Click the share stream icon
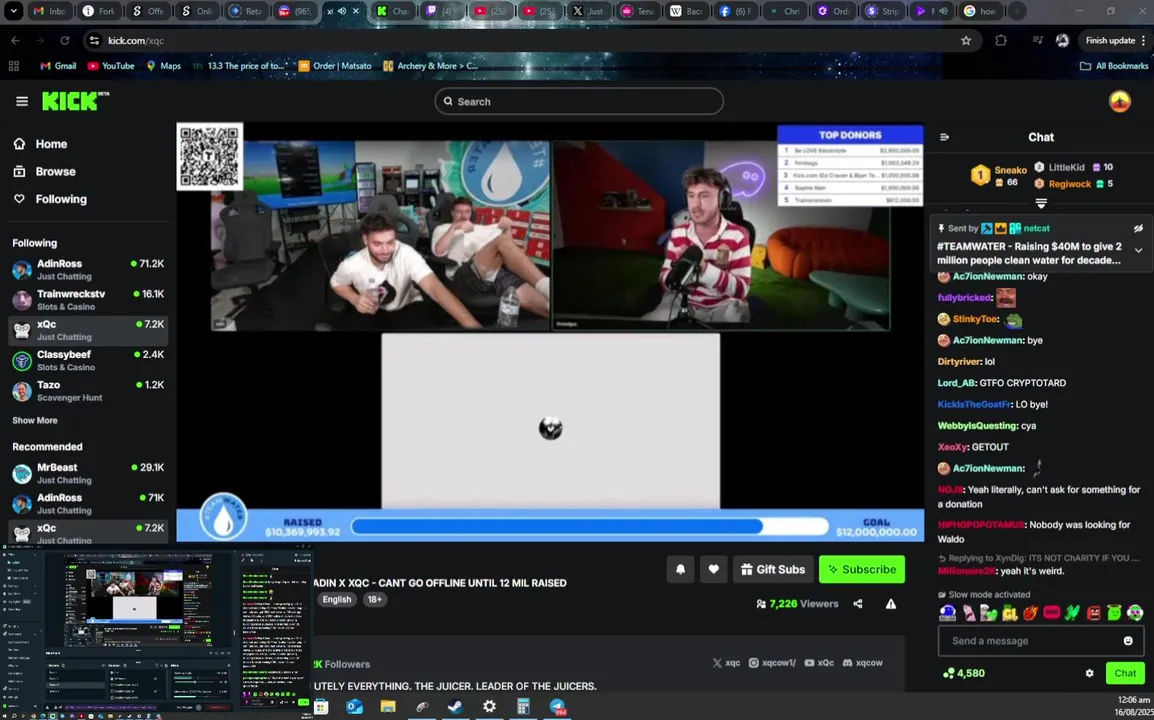 [857, 604]
